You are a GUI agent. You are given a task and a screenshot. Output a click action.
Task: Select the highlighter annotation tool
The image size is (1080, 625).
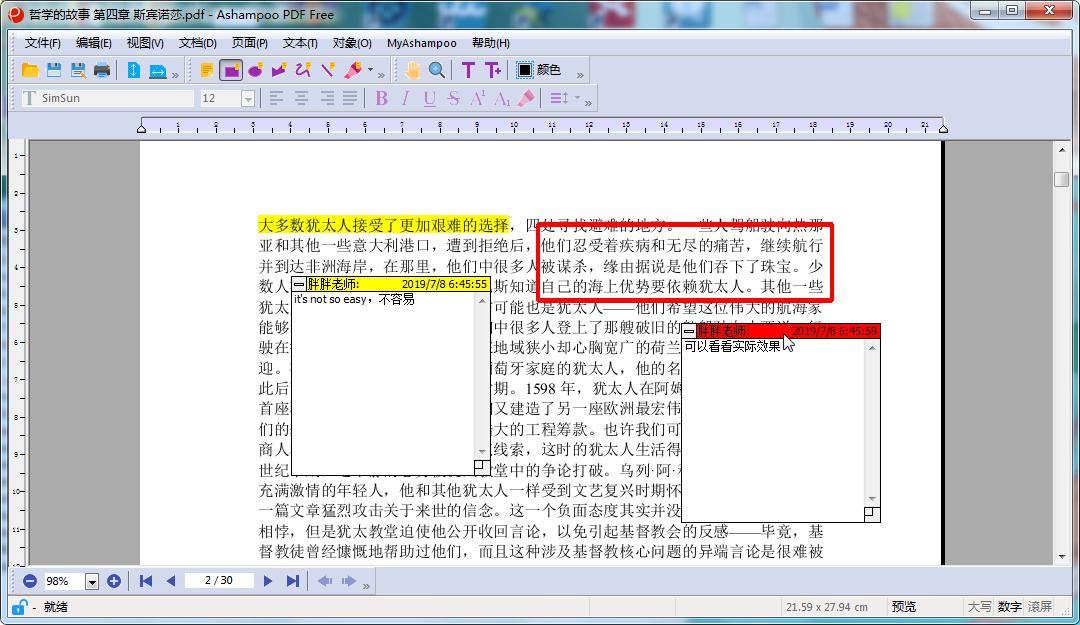353,70
